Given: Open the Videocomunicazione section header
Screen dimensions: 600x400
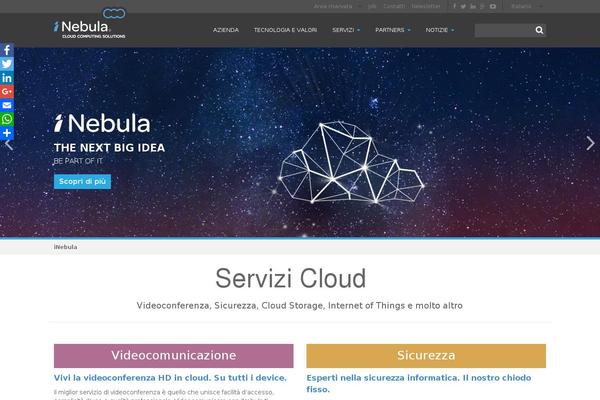Looking at the screenshot, I should (173, 356).
